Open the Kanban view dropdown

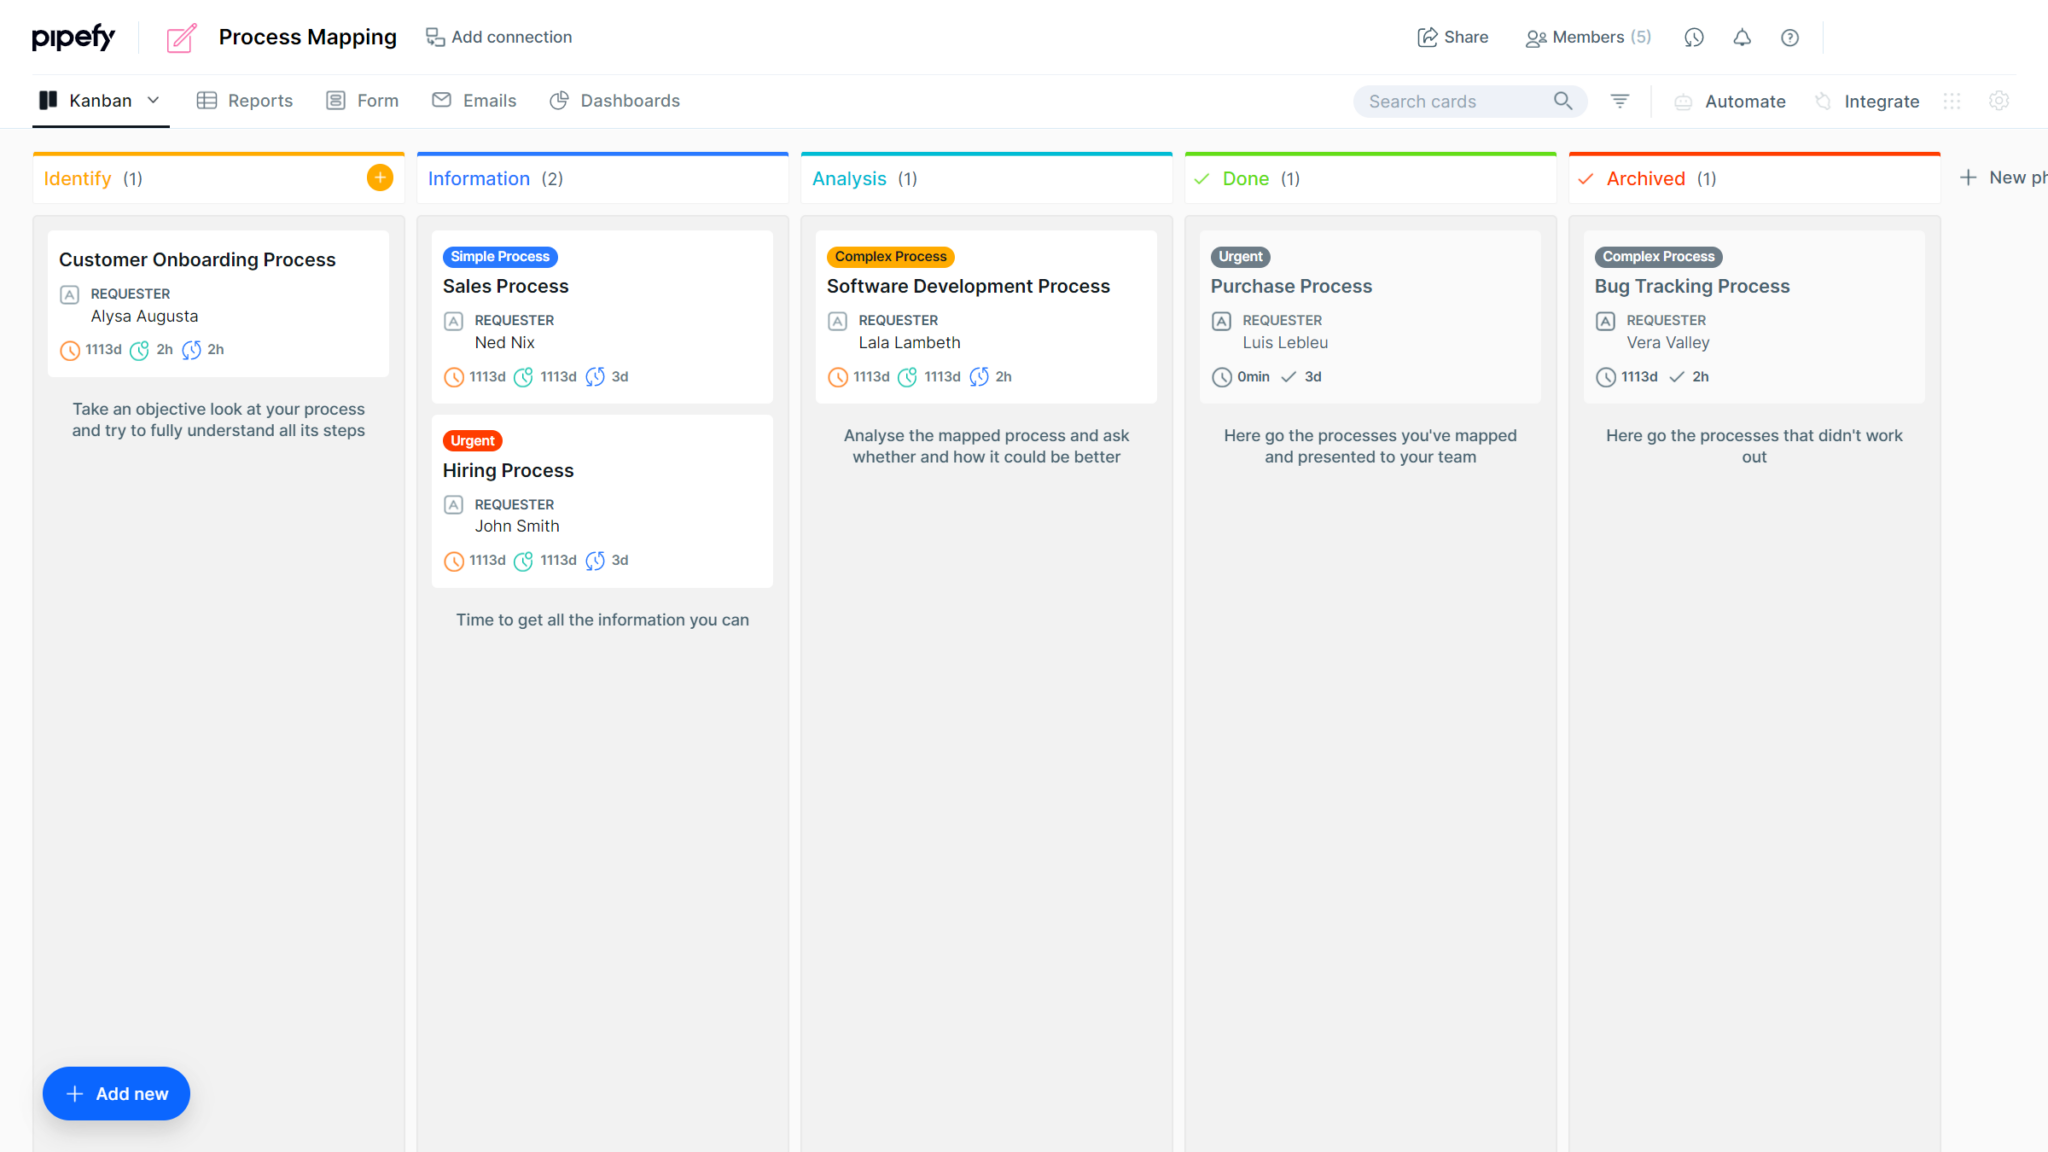154,100
